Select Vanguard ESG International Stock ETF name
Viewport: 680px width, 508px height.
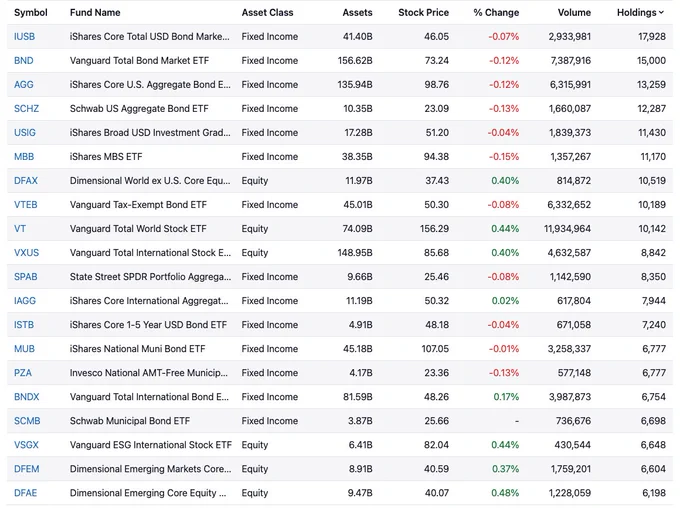pyautogui.click(x=151, y=445)
